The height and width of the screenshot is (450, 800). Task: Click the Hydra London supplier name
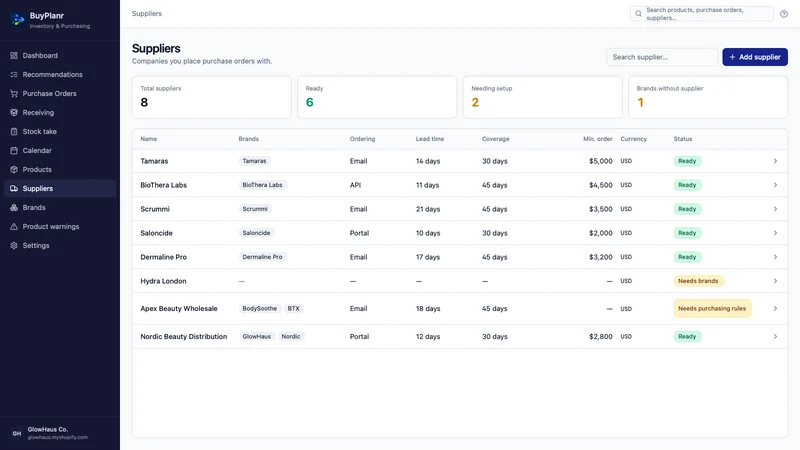pyautogui.click(x=163, y=281)
